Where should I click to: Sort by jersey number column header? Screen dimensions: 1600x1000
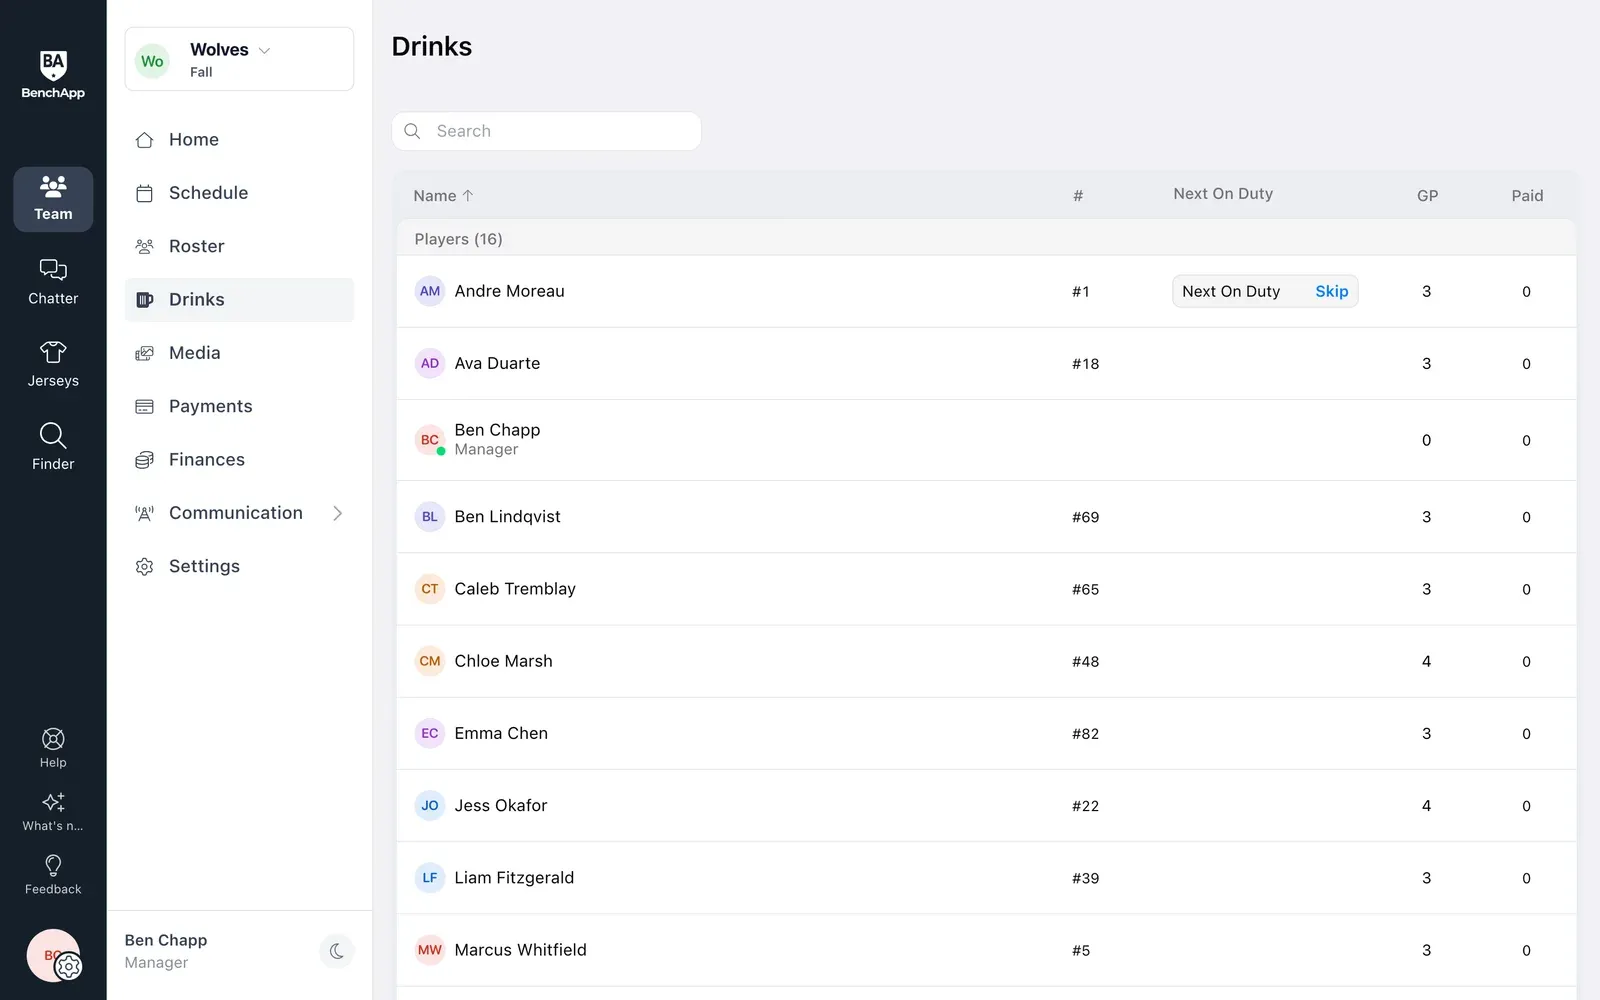1078,196
